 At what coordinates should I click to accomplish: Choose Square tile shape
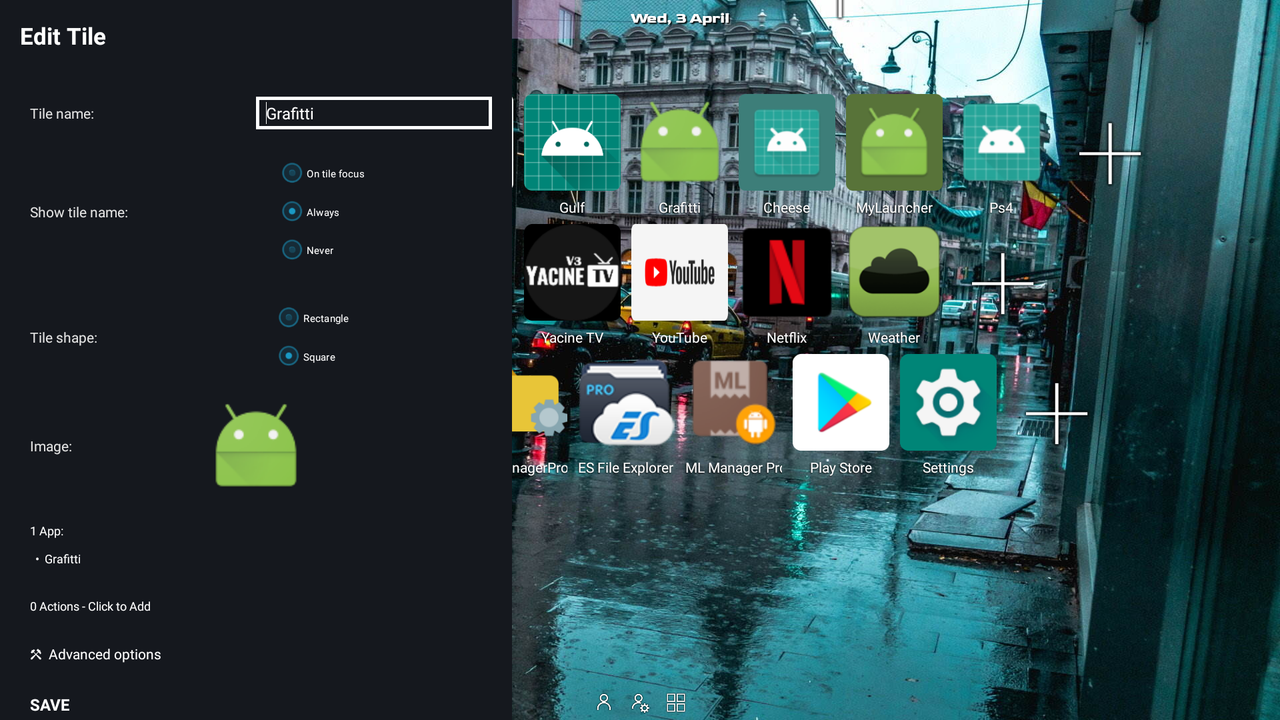point(307,356)
